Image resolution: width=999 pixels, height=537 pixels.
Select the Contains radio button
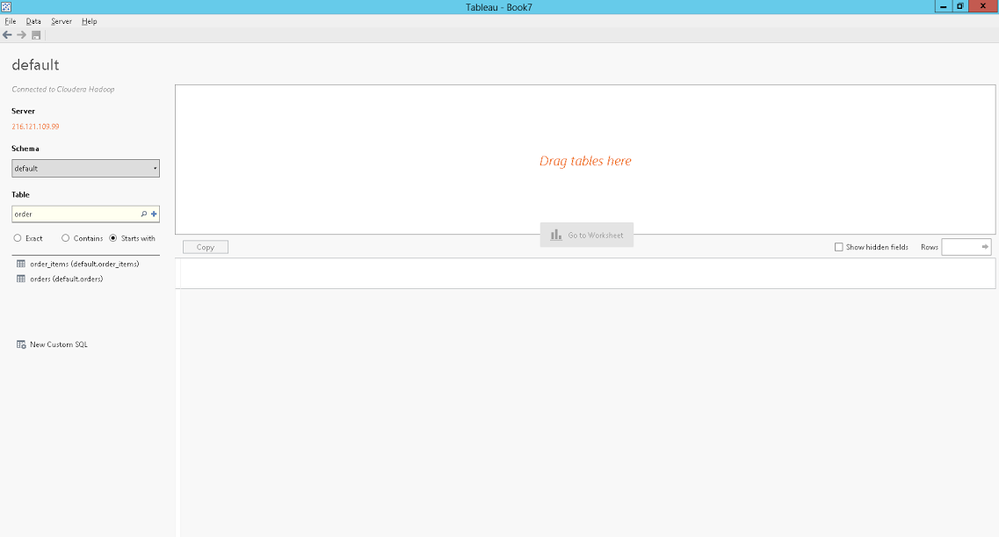click(65, 238)
